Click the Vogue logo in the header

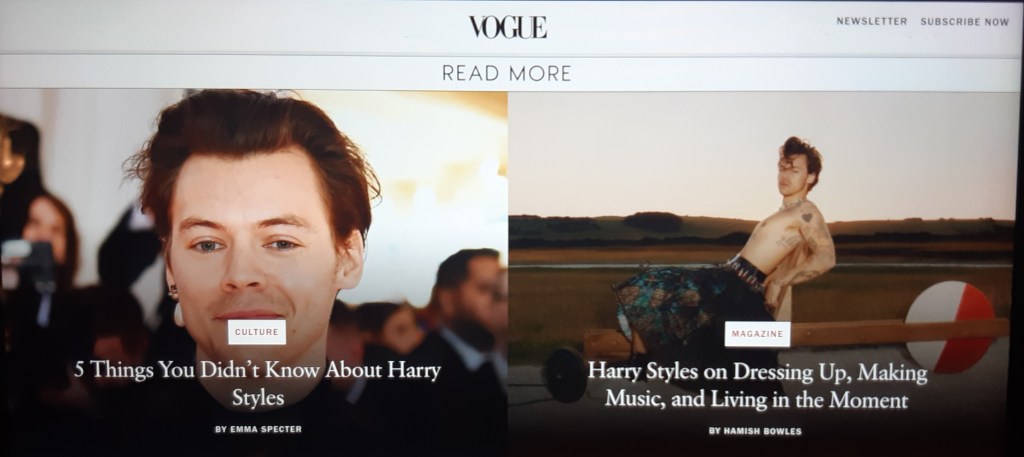507,27
